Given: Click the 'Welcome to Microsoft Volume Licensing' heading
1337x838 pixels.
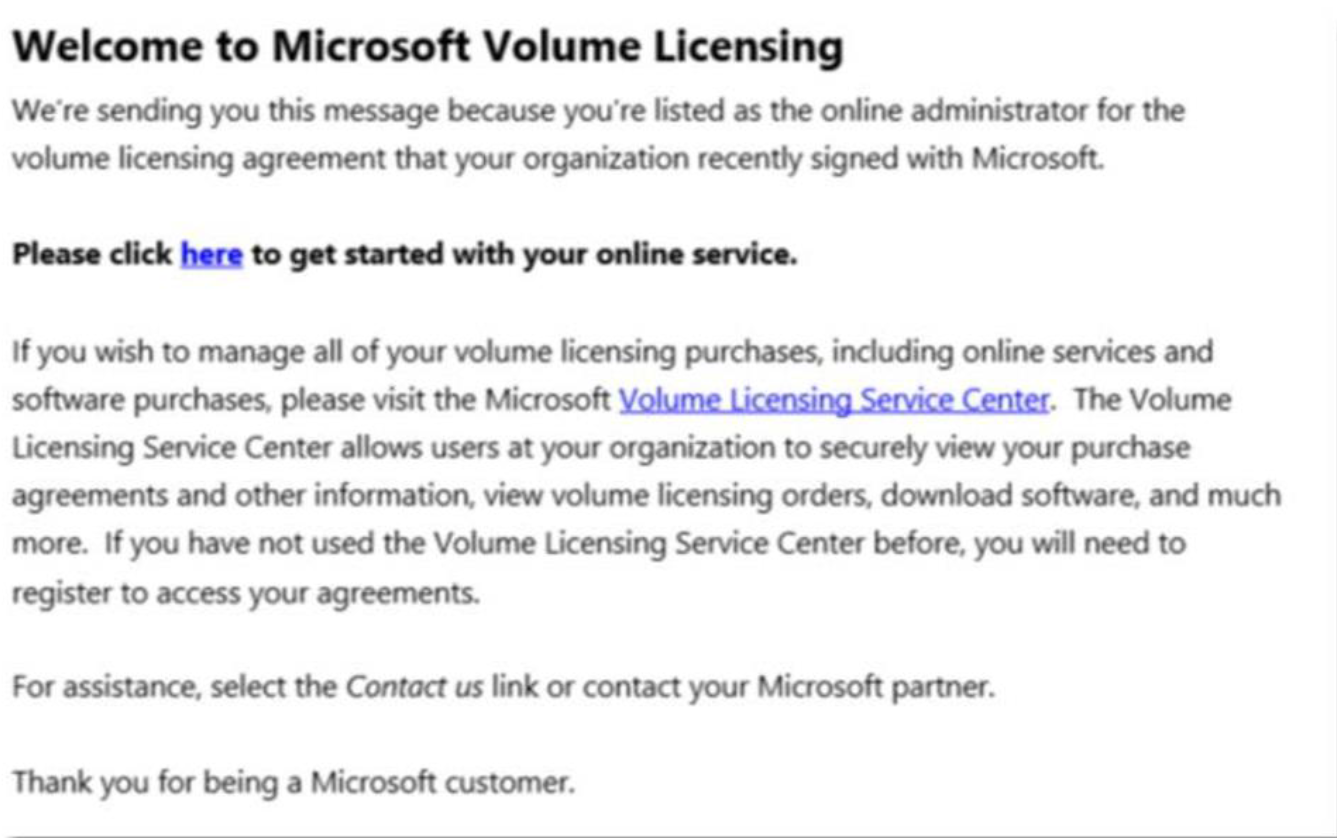Looking at the screenshot, I should pos(428,48).
